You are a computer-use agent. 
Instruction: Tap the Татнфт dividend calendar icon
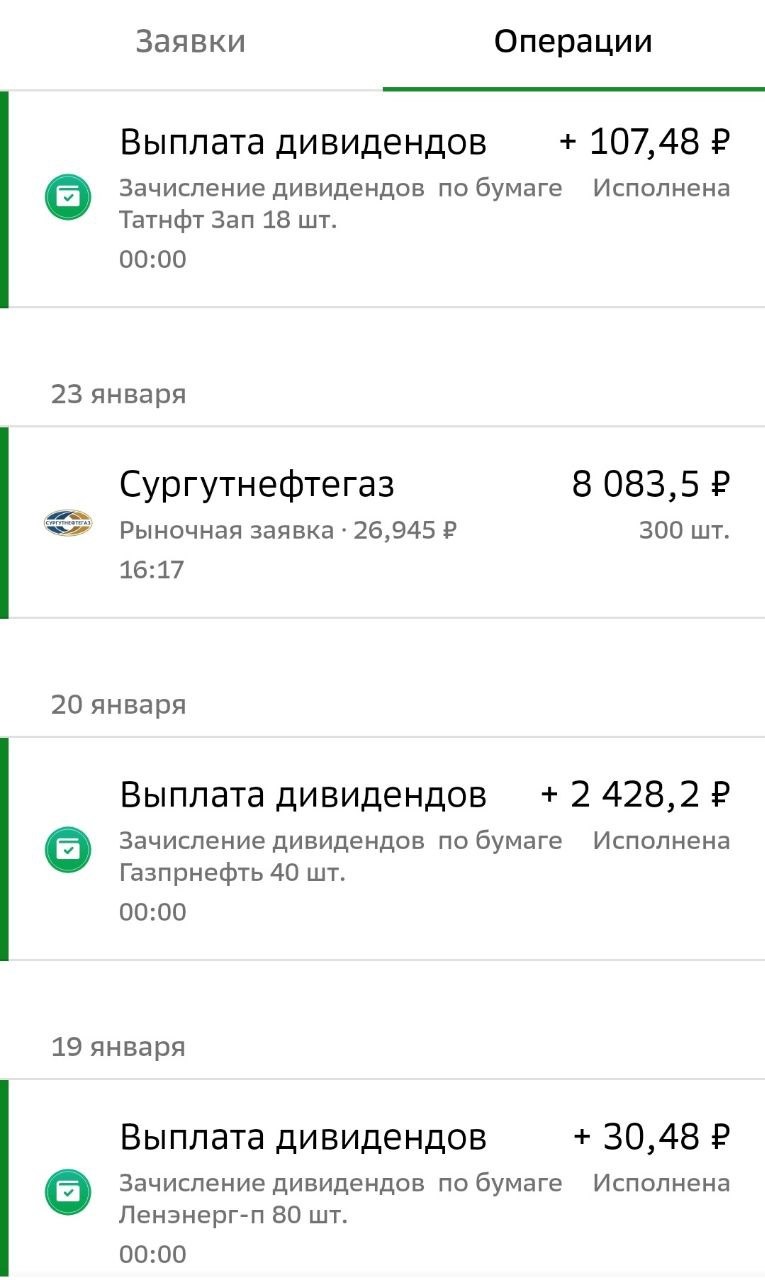tap(68, 197)
